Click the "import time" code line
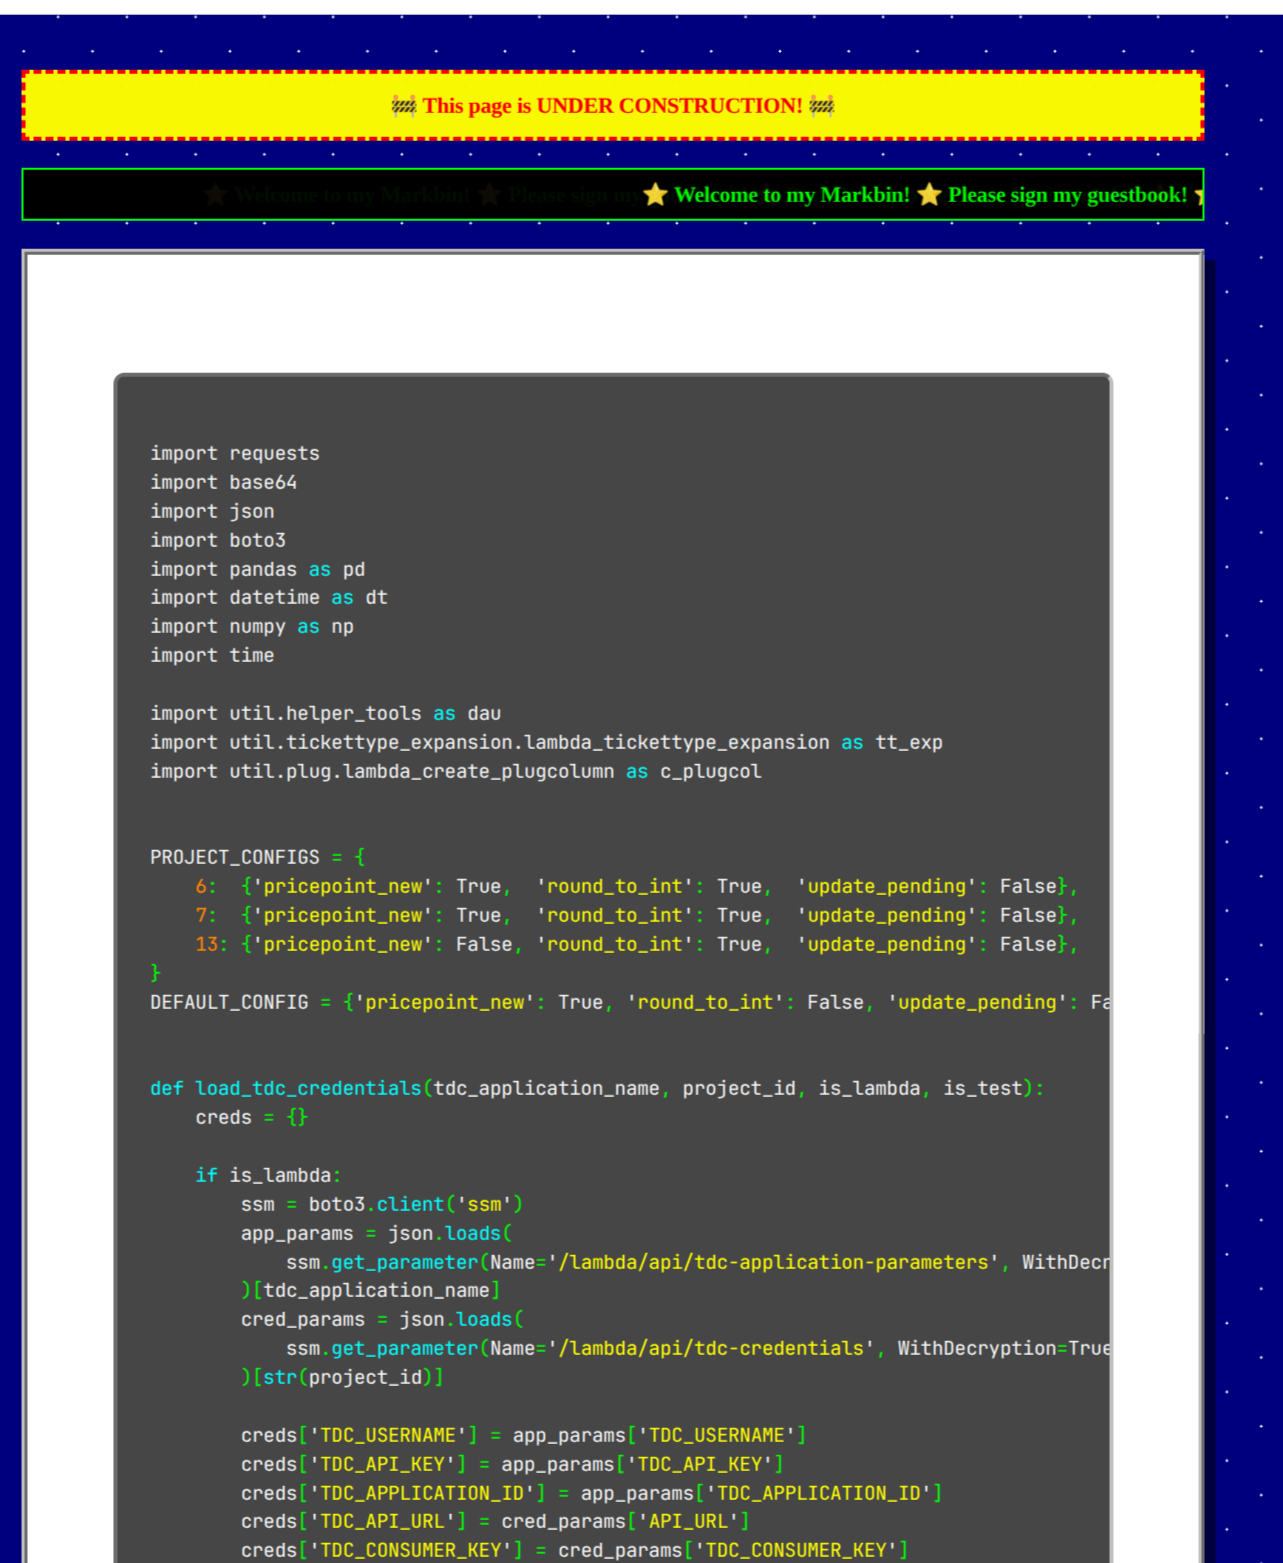 pos(212,655)
